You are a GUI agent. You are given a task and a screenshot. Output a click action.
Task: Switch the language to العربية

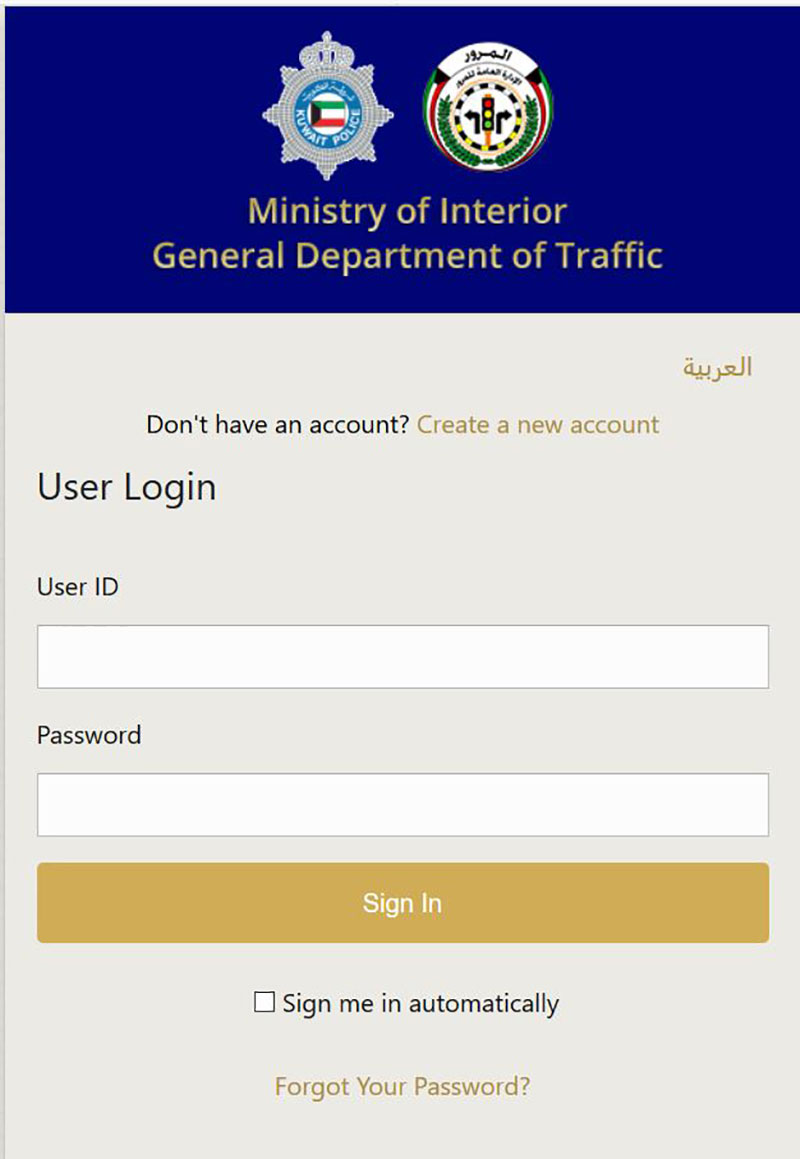[x=716, y=367]
